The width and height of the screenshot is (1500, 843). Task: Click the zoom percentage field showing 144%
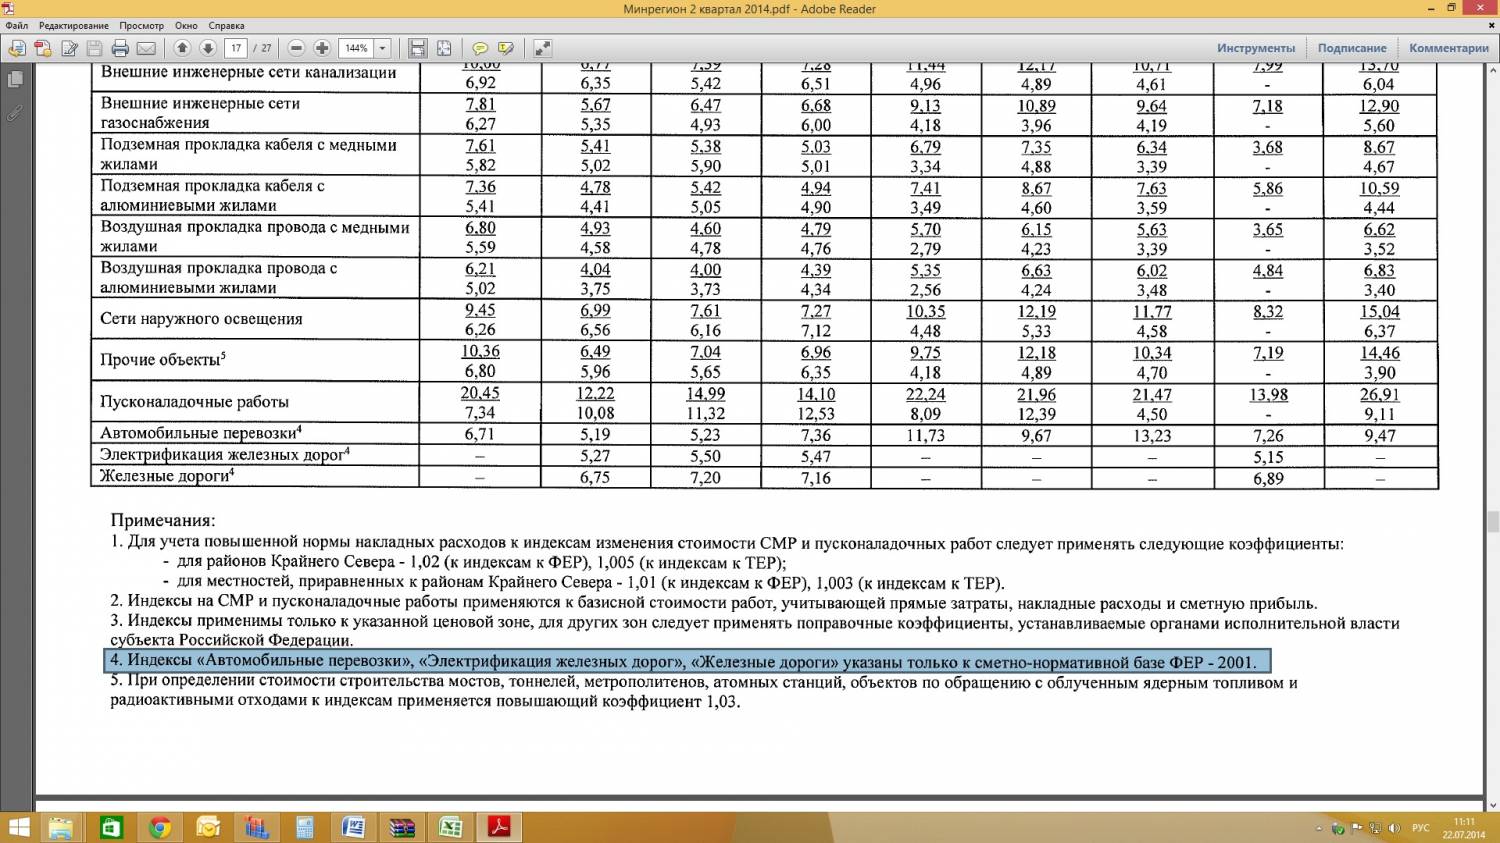(356, 48)
